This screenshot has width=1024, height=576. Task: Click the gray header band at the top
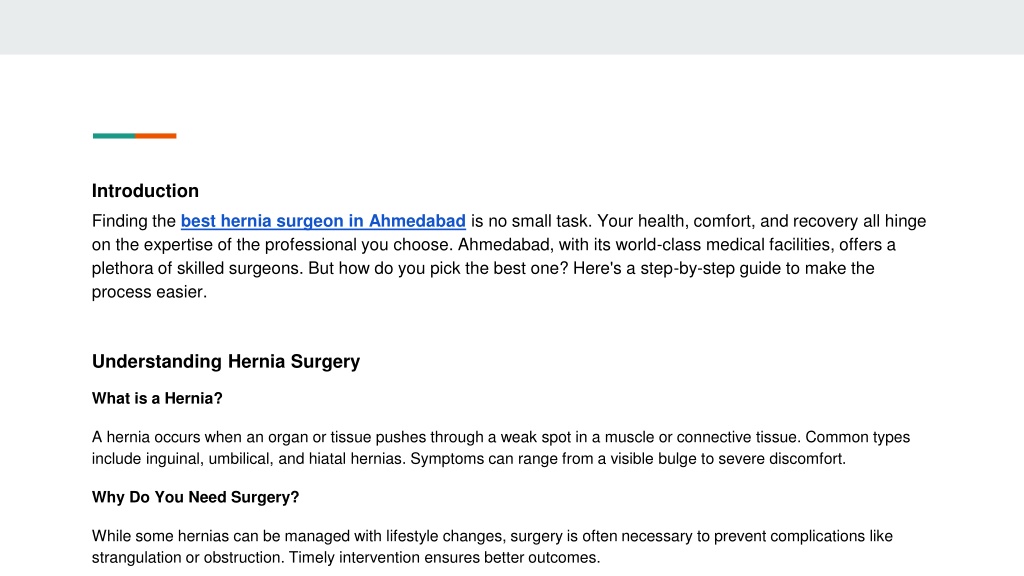[512, 27]
